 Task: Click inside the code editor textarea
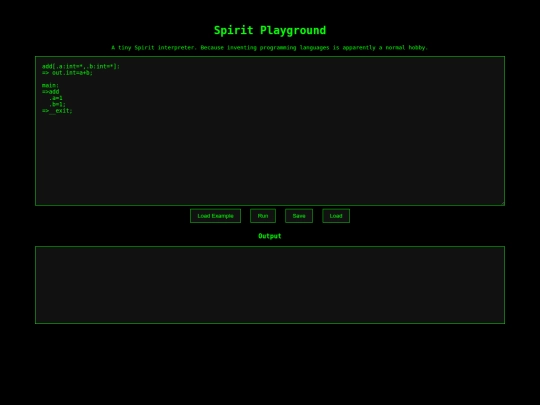point(270,131)
